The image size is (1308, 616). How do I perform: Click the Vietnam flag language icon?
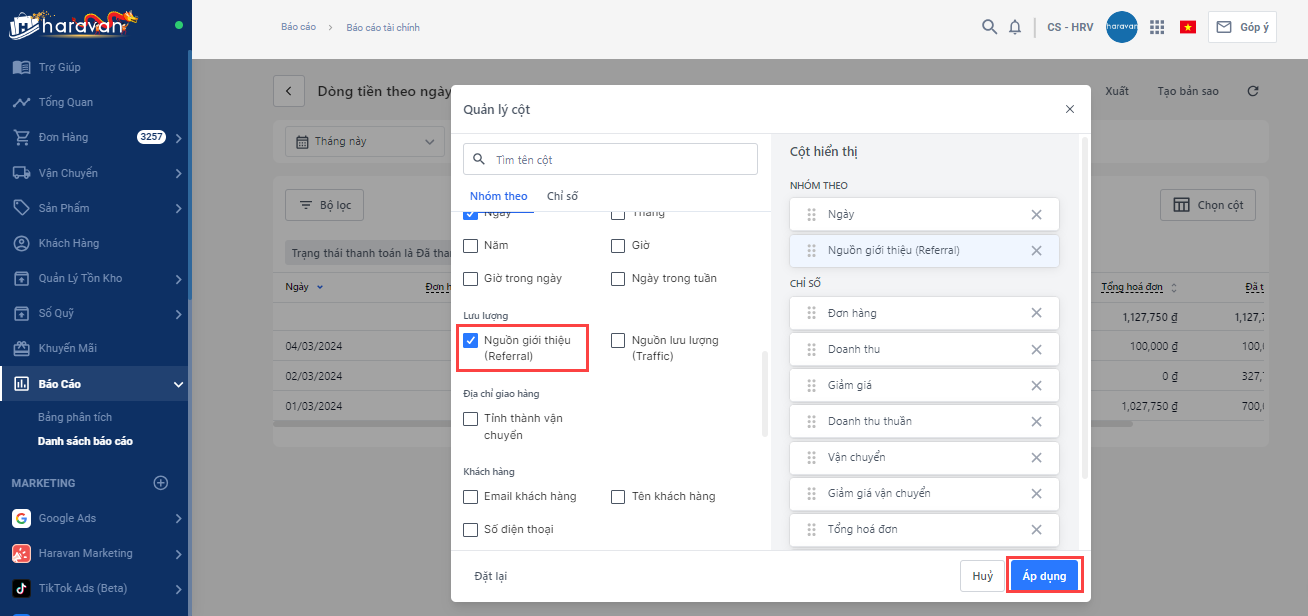(x=1188, y=27)
